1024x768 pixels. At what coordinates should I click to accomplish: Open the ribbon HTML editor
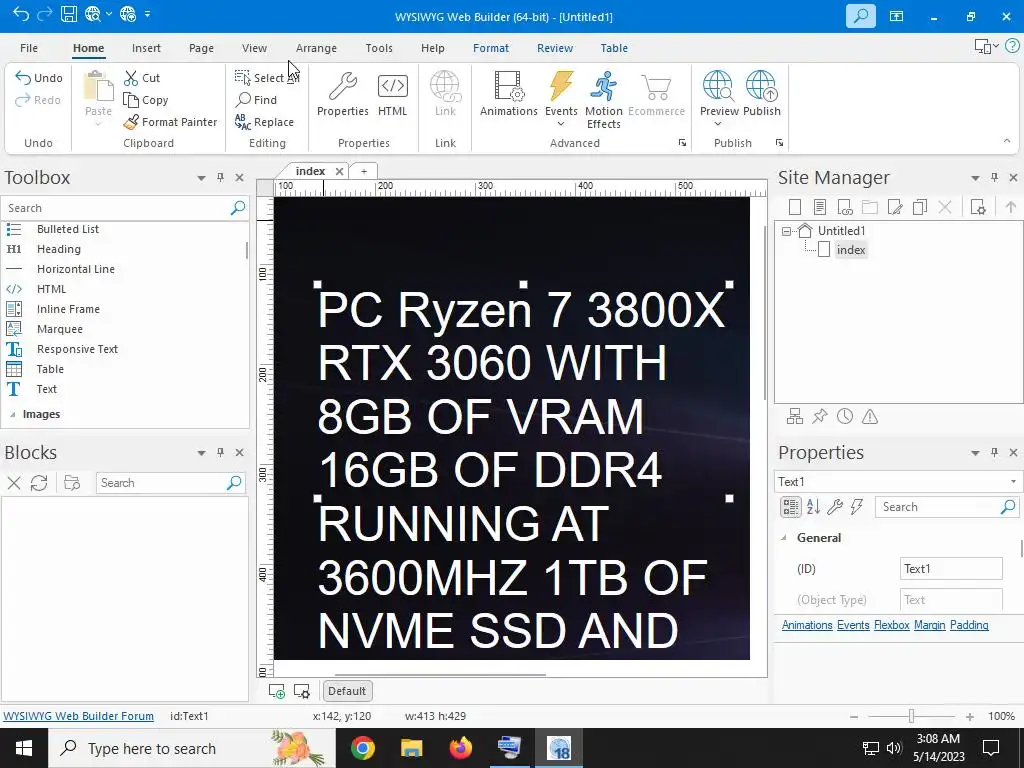coord(392,95)
